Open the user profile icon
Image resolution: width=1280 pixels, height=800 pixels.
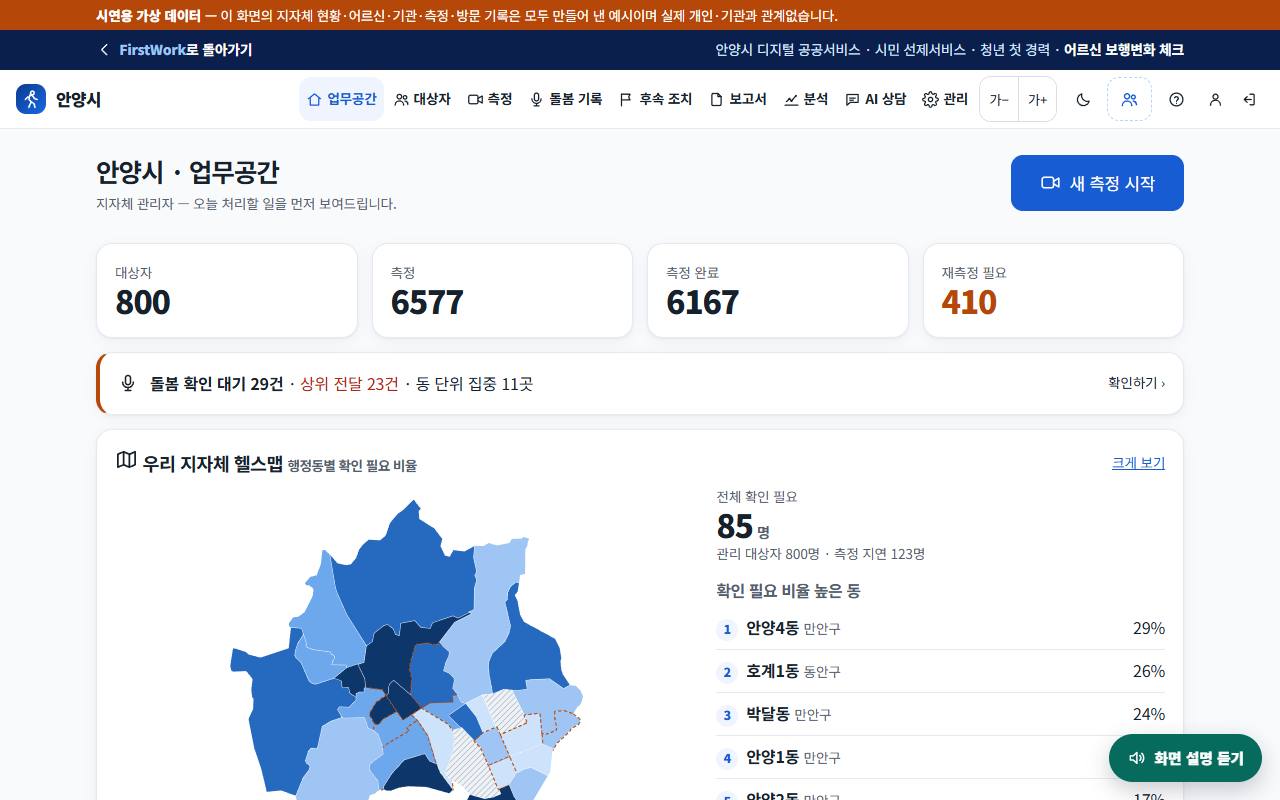coord(1215,99)
